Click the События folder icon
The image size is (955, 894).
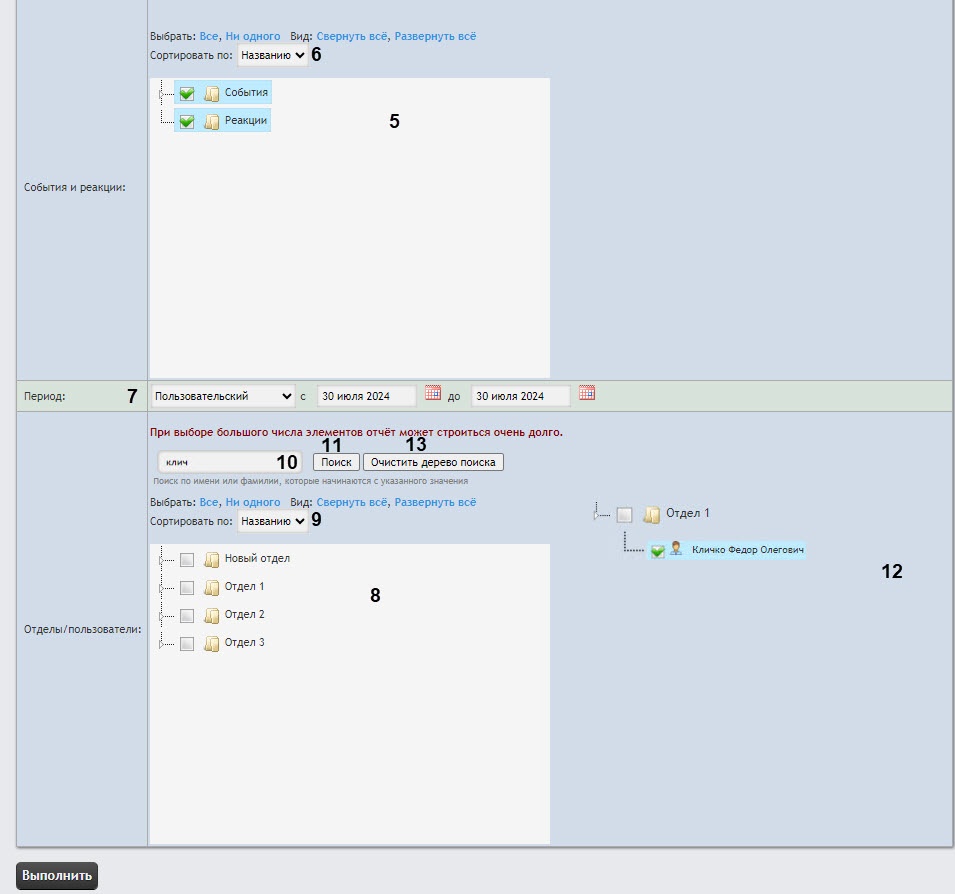coord(212,94)
